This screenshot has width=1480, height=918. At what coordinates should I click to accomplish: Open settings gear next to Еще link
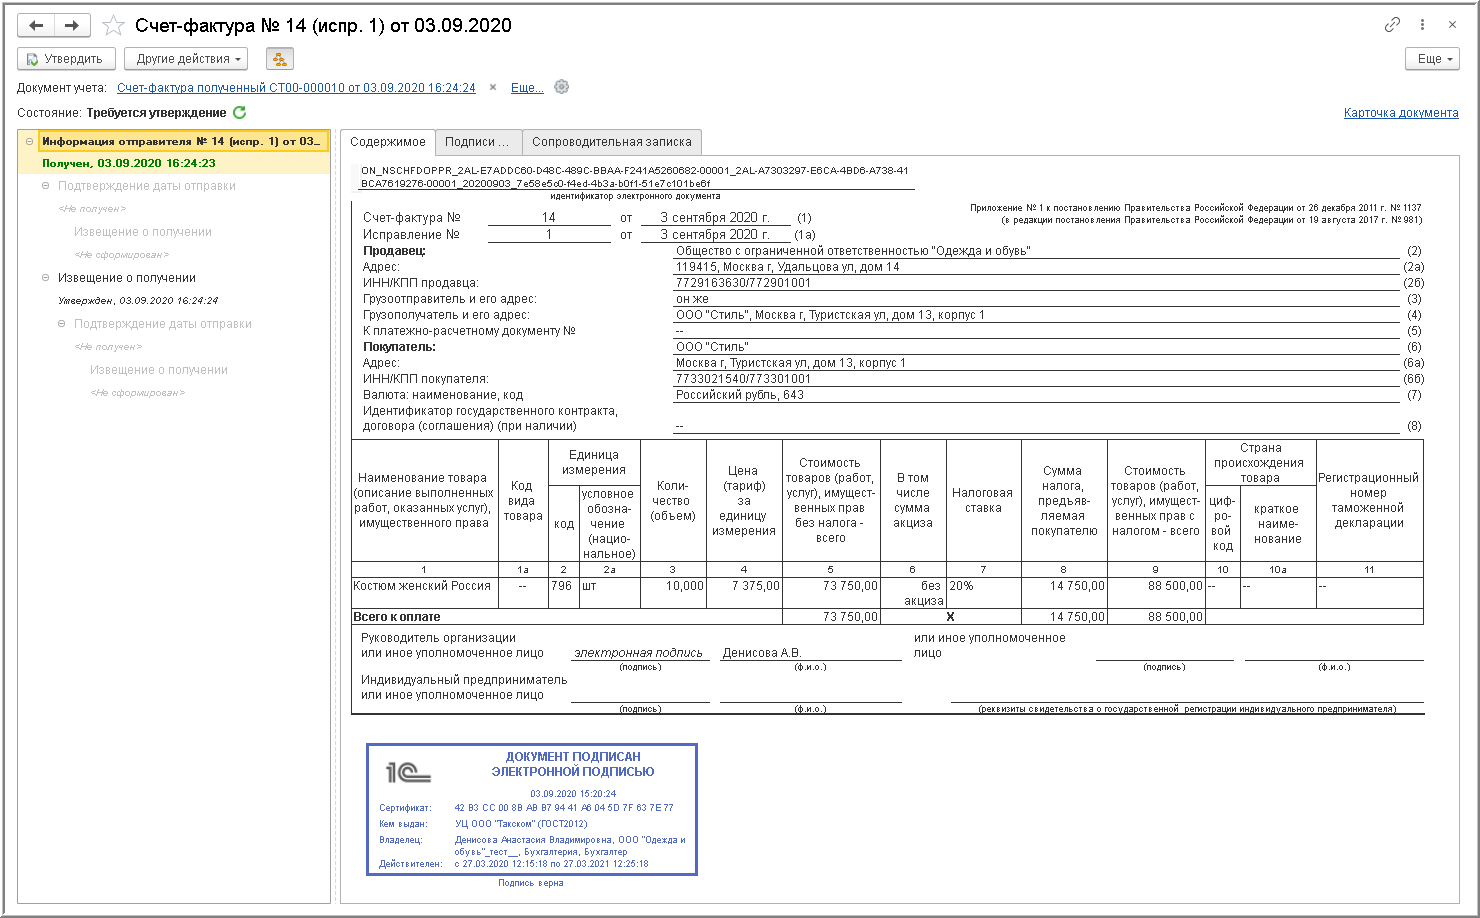pyautogui.click(x=562, y=87)
